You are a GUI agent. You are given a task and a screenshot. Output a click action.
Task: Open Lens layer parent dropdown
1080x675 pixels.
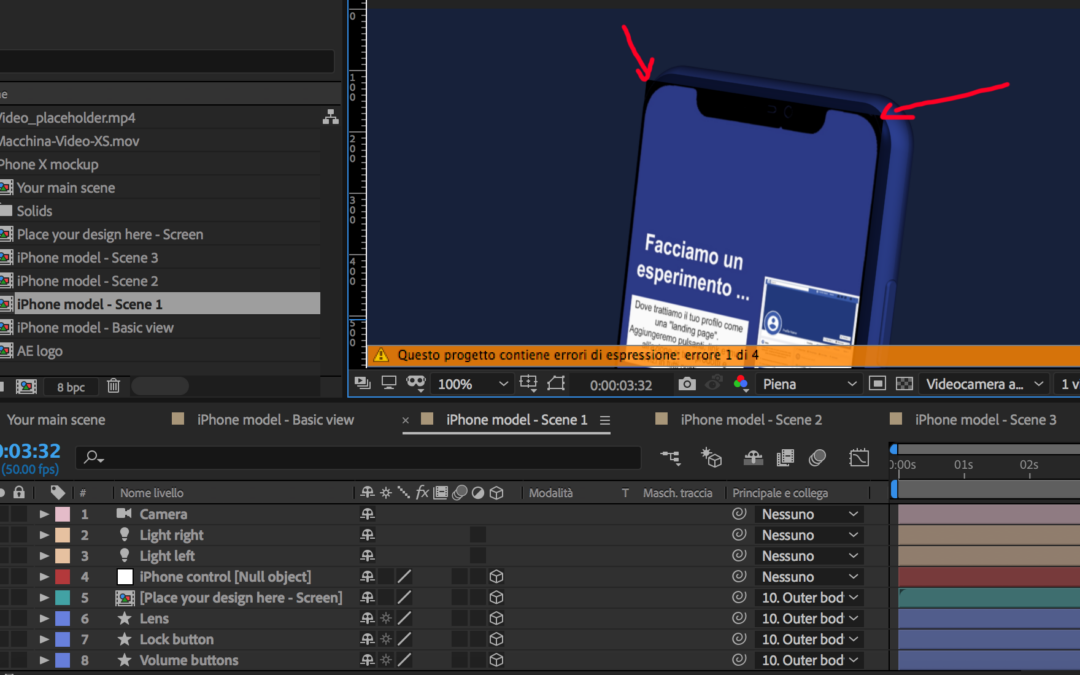tap(809, 618)
